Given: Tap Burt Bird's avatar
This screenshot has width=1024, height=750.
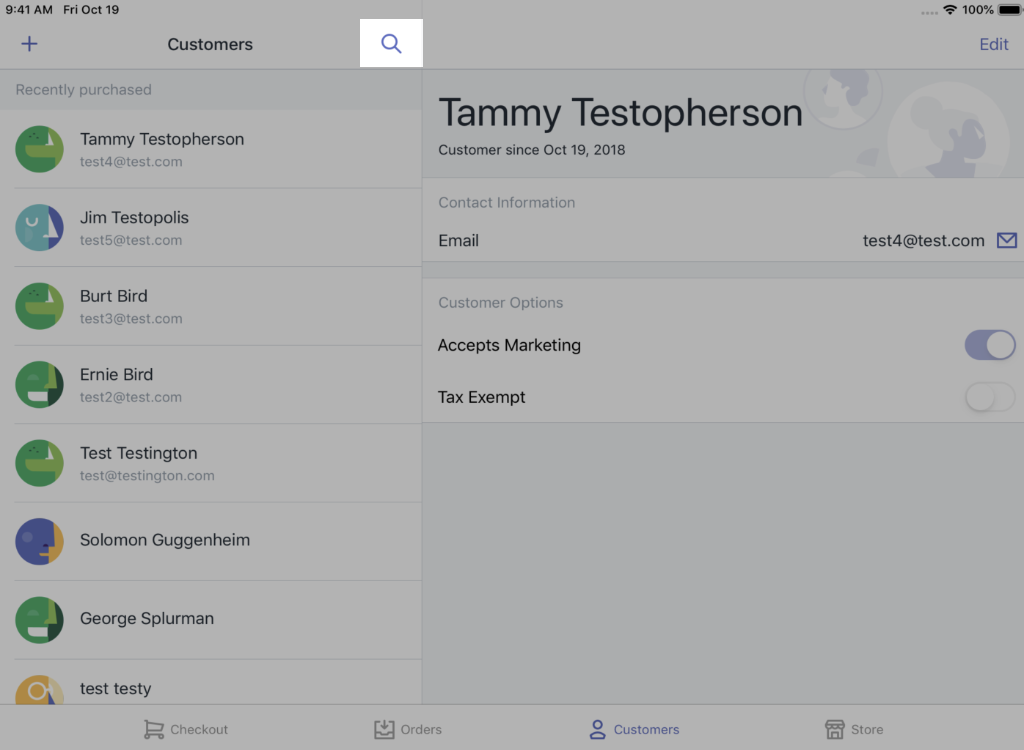Looking at the screenshot, I should 39,306.
